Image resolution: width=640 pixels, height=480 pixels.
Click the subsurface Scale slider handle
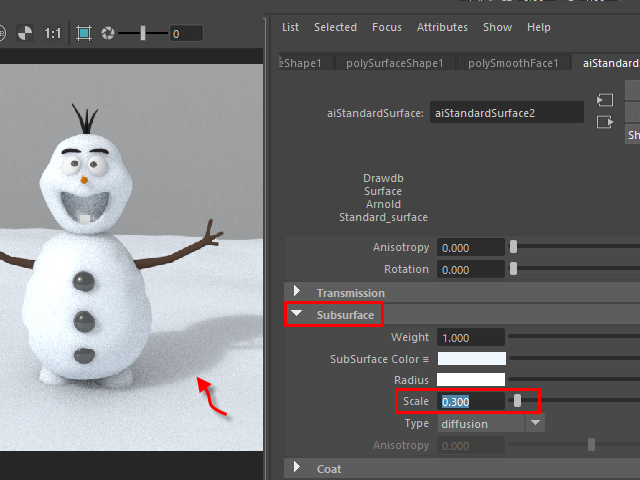(517, 401)
